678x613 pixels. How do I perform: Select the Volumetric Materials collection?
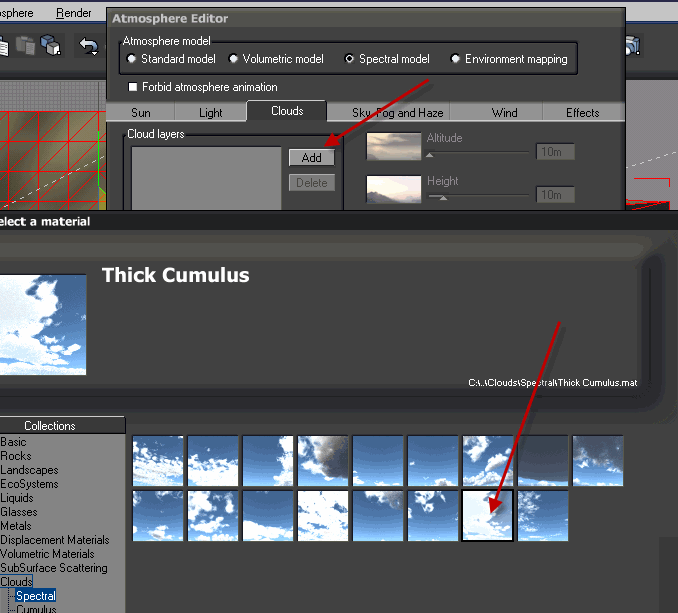48,554
